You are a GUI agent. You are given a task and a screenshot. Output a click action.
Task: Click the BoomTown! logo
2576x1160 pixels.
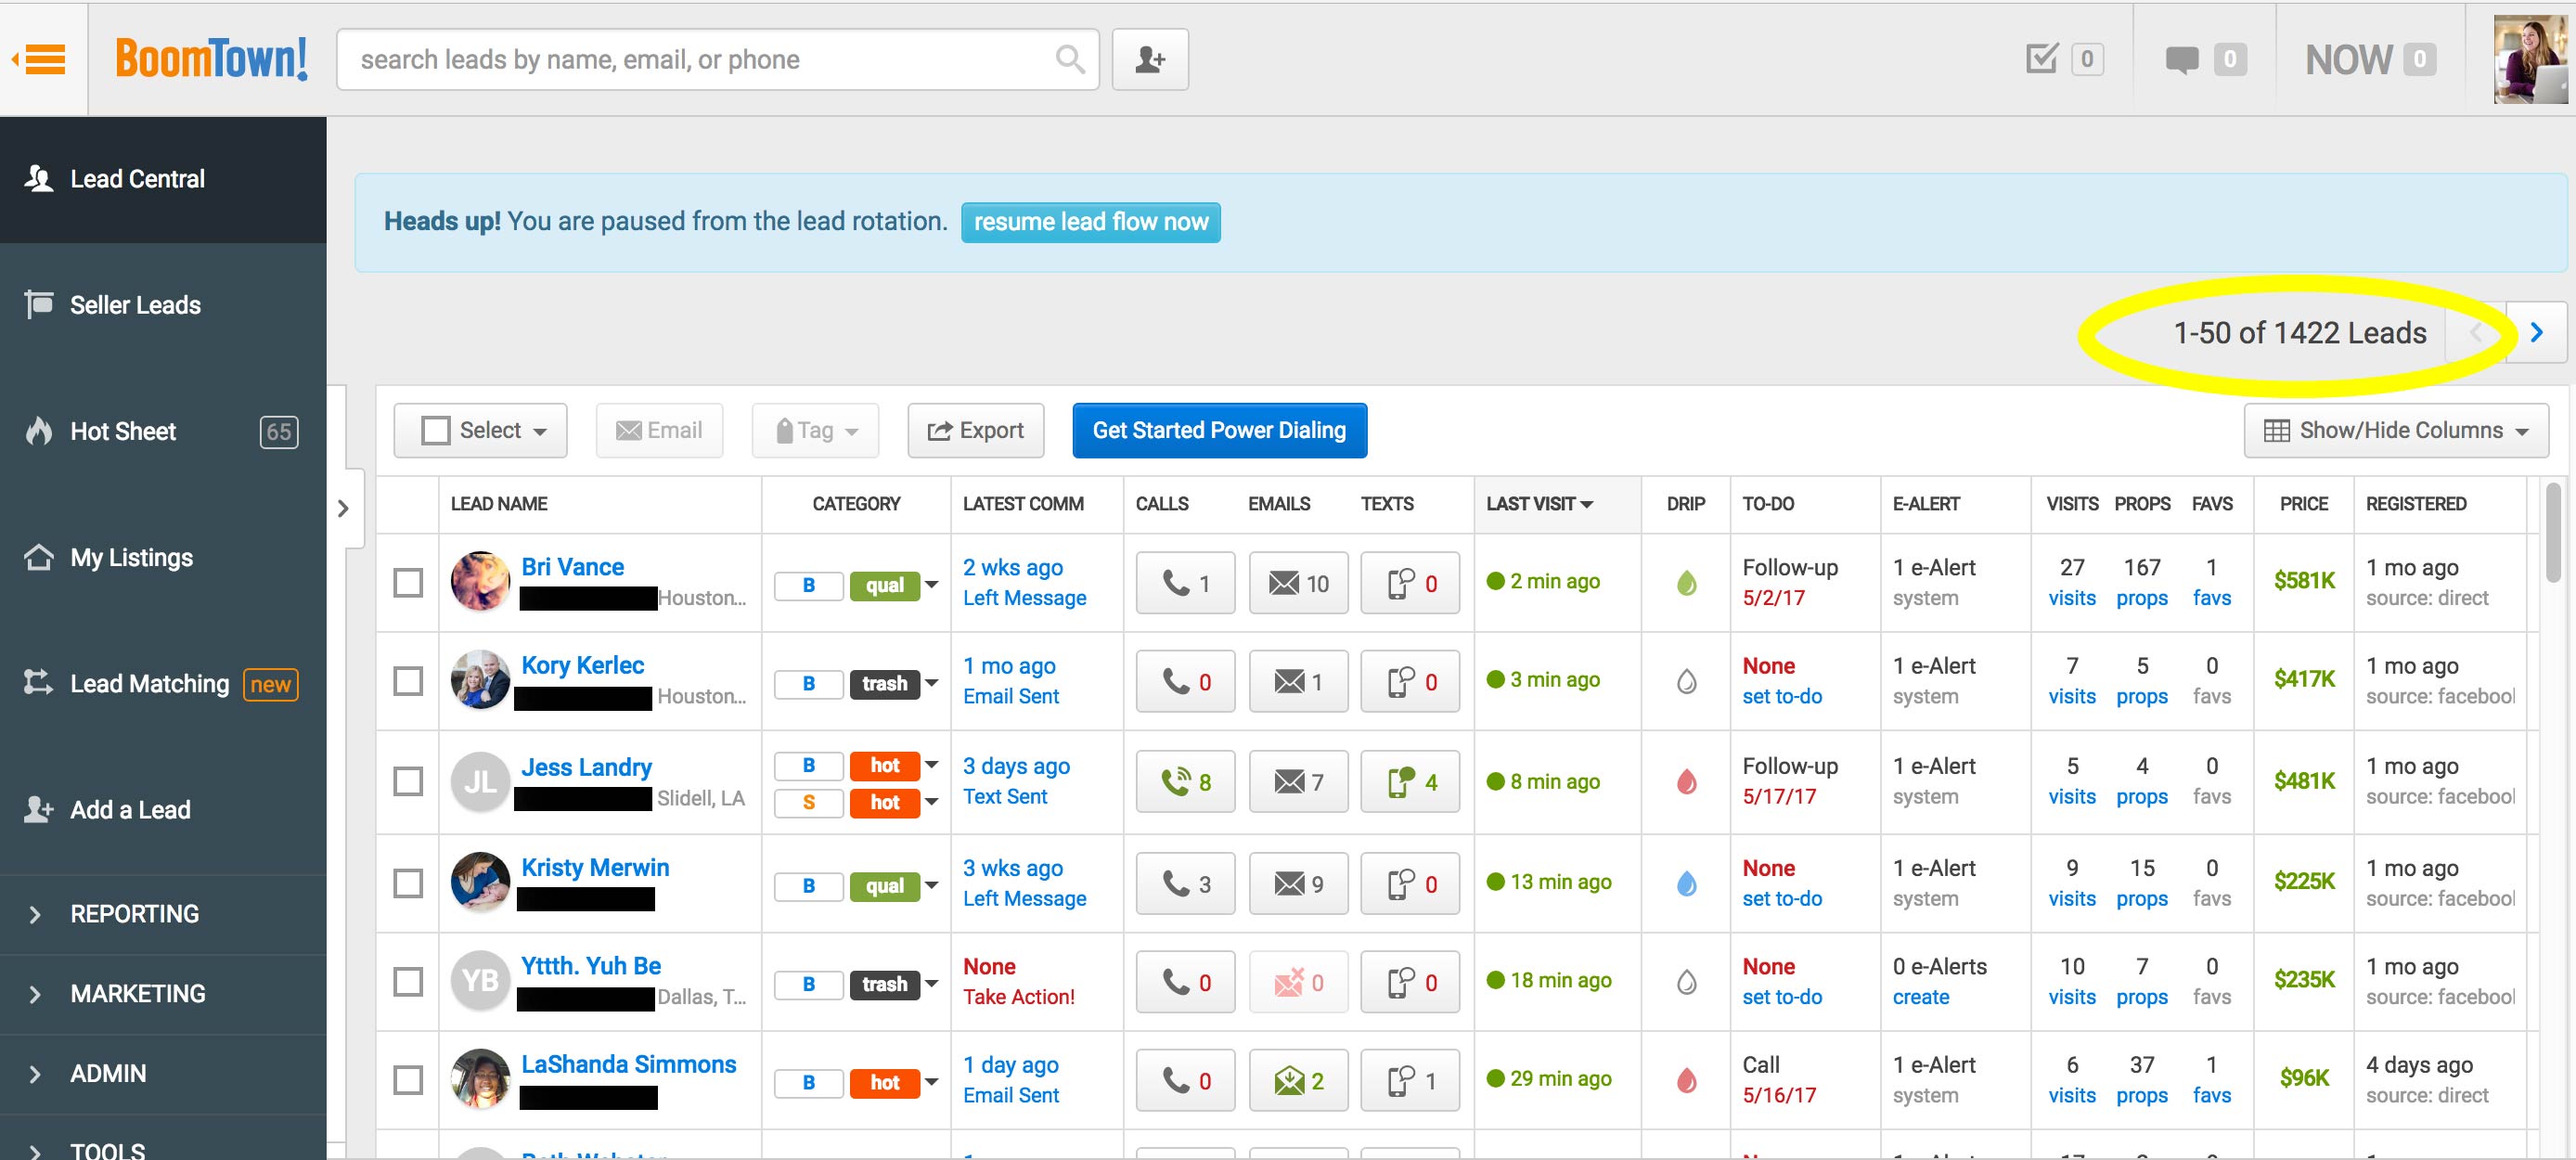click(211, 58)
